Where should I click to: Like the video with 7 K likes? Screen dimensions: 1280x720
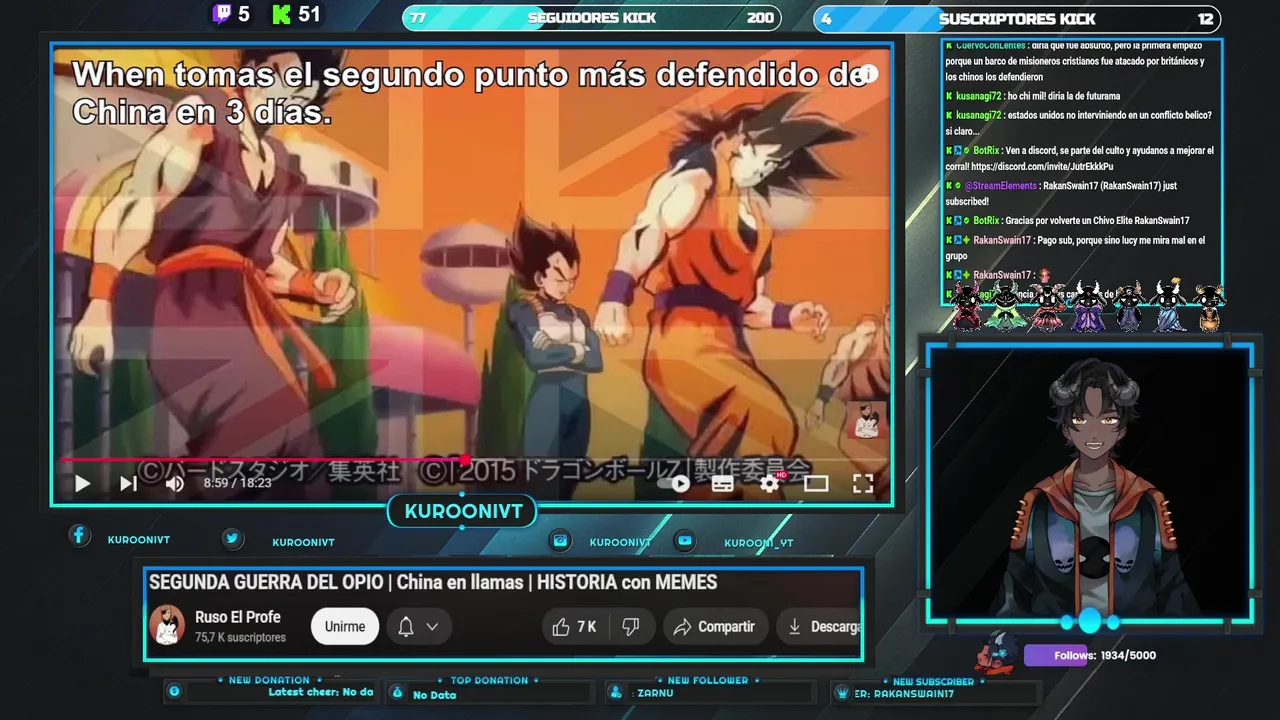point(574,627)
